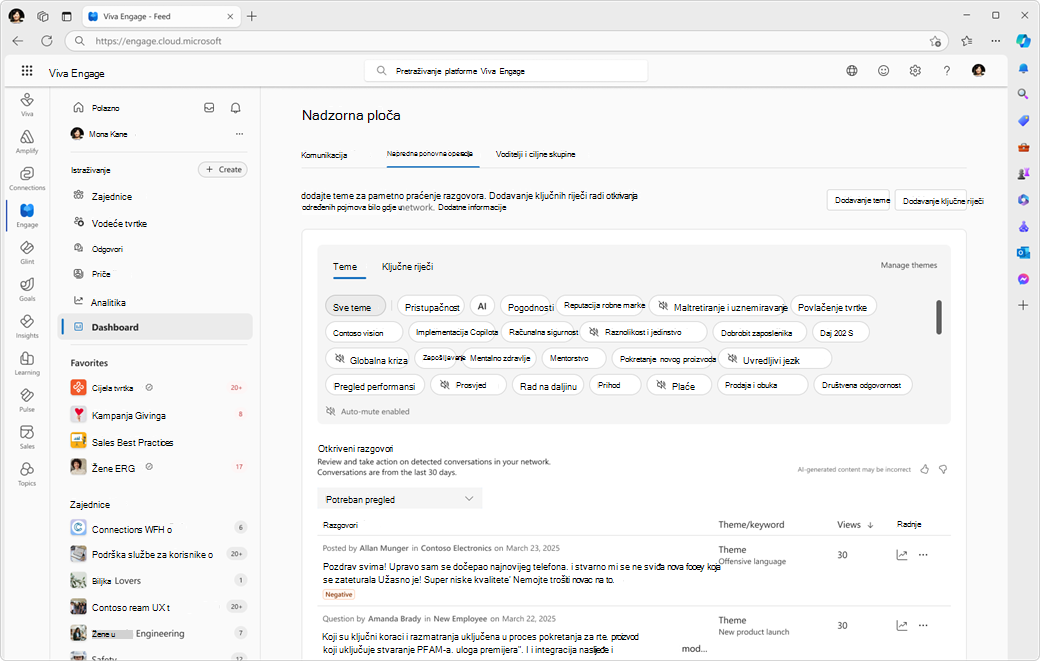The width and height of the screenshot is (1040, 661).
Task: Open the app launcher waffle icon
Action: pyautogui.click(x=27, y=71)
